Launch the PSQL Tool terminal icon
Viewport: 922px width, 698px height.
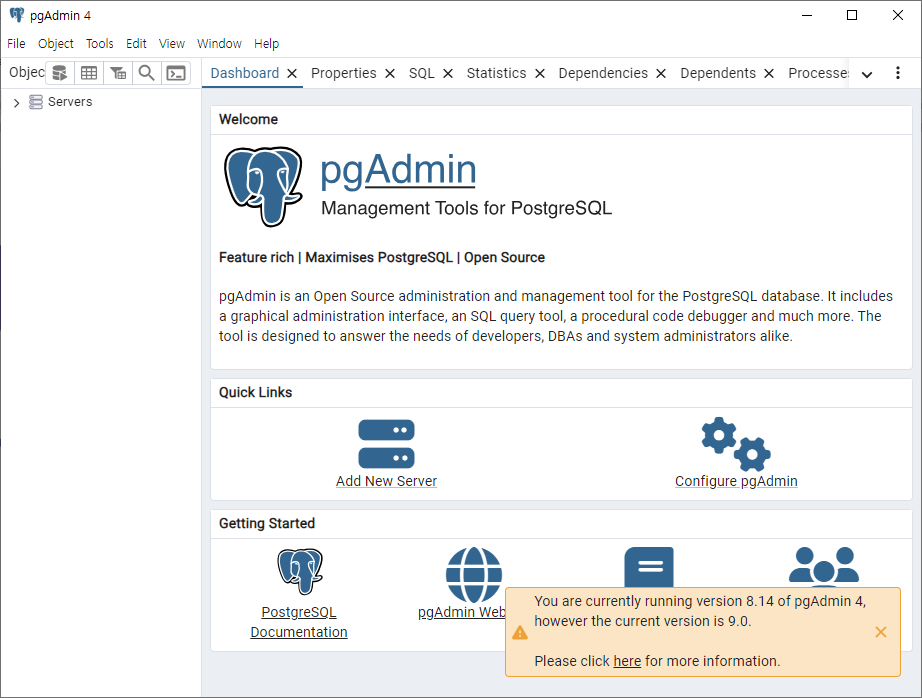pos(176,73)
